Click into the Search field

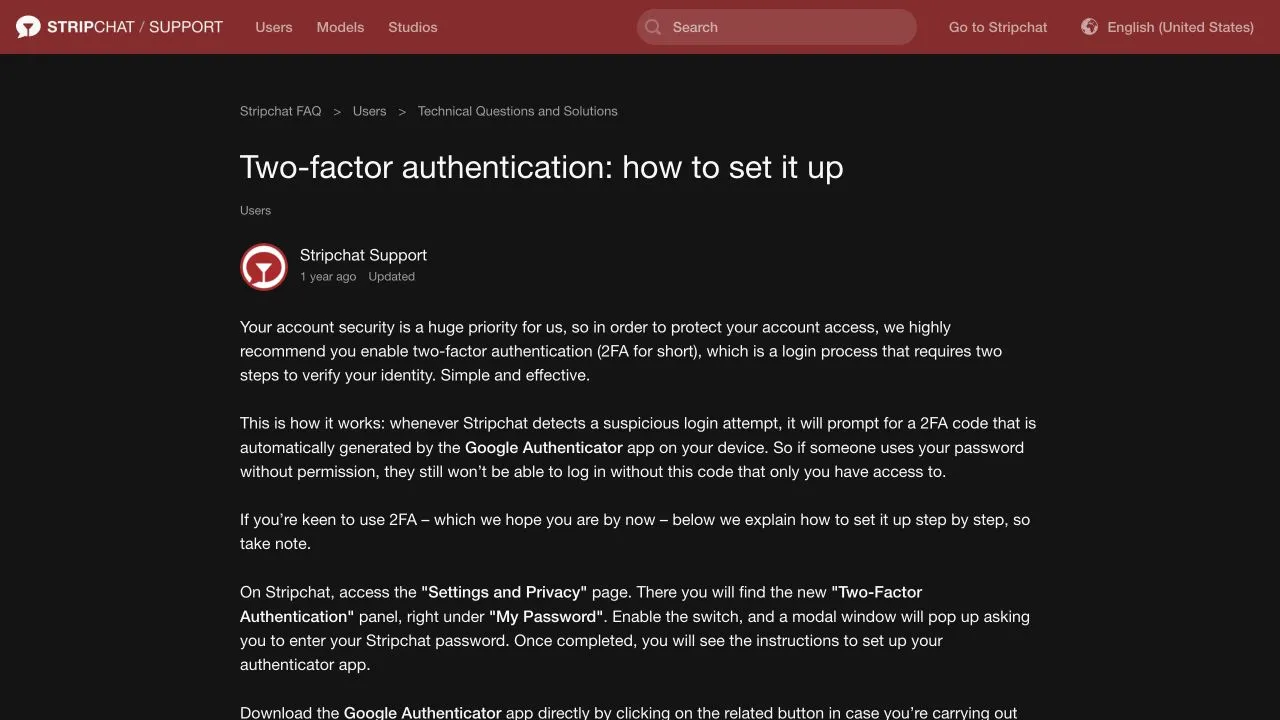tap(777, 27)
